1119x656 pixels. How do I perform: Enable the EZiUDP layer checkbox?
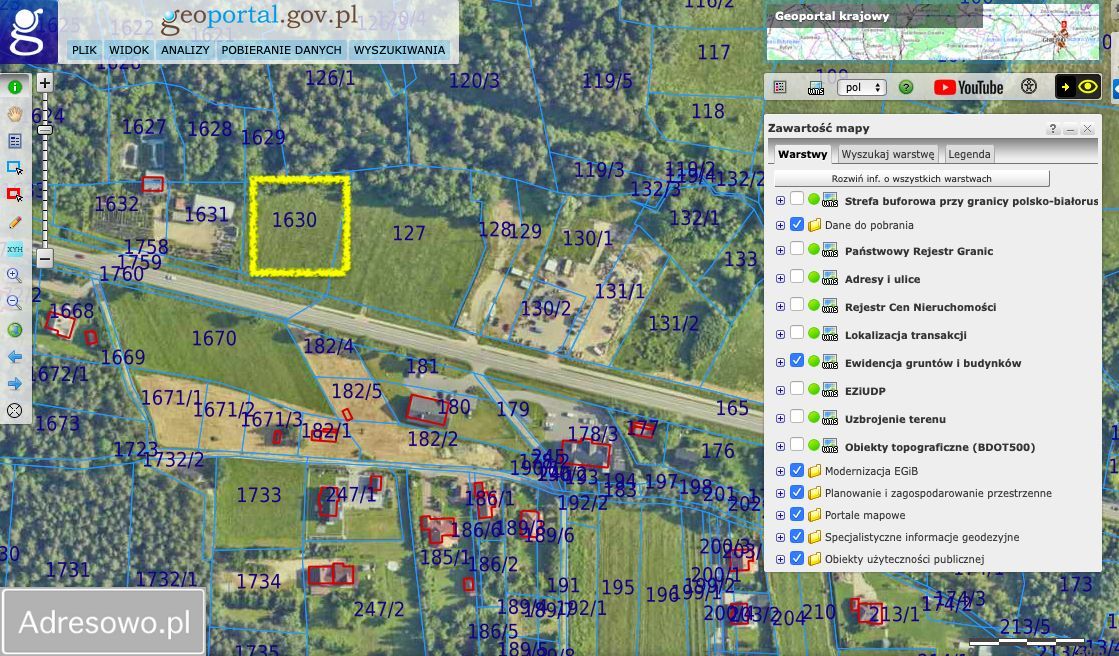pos(797,389)
